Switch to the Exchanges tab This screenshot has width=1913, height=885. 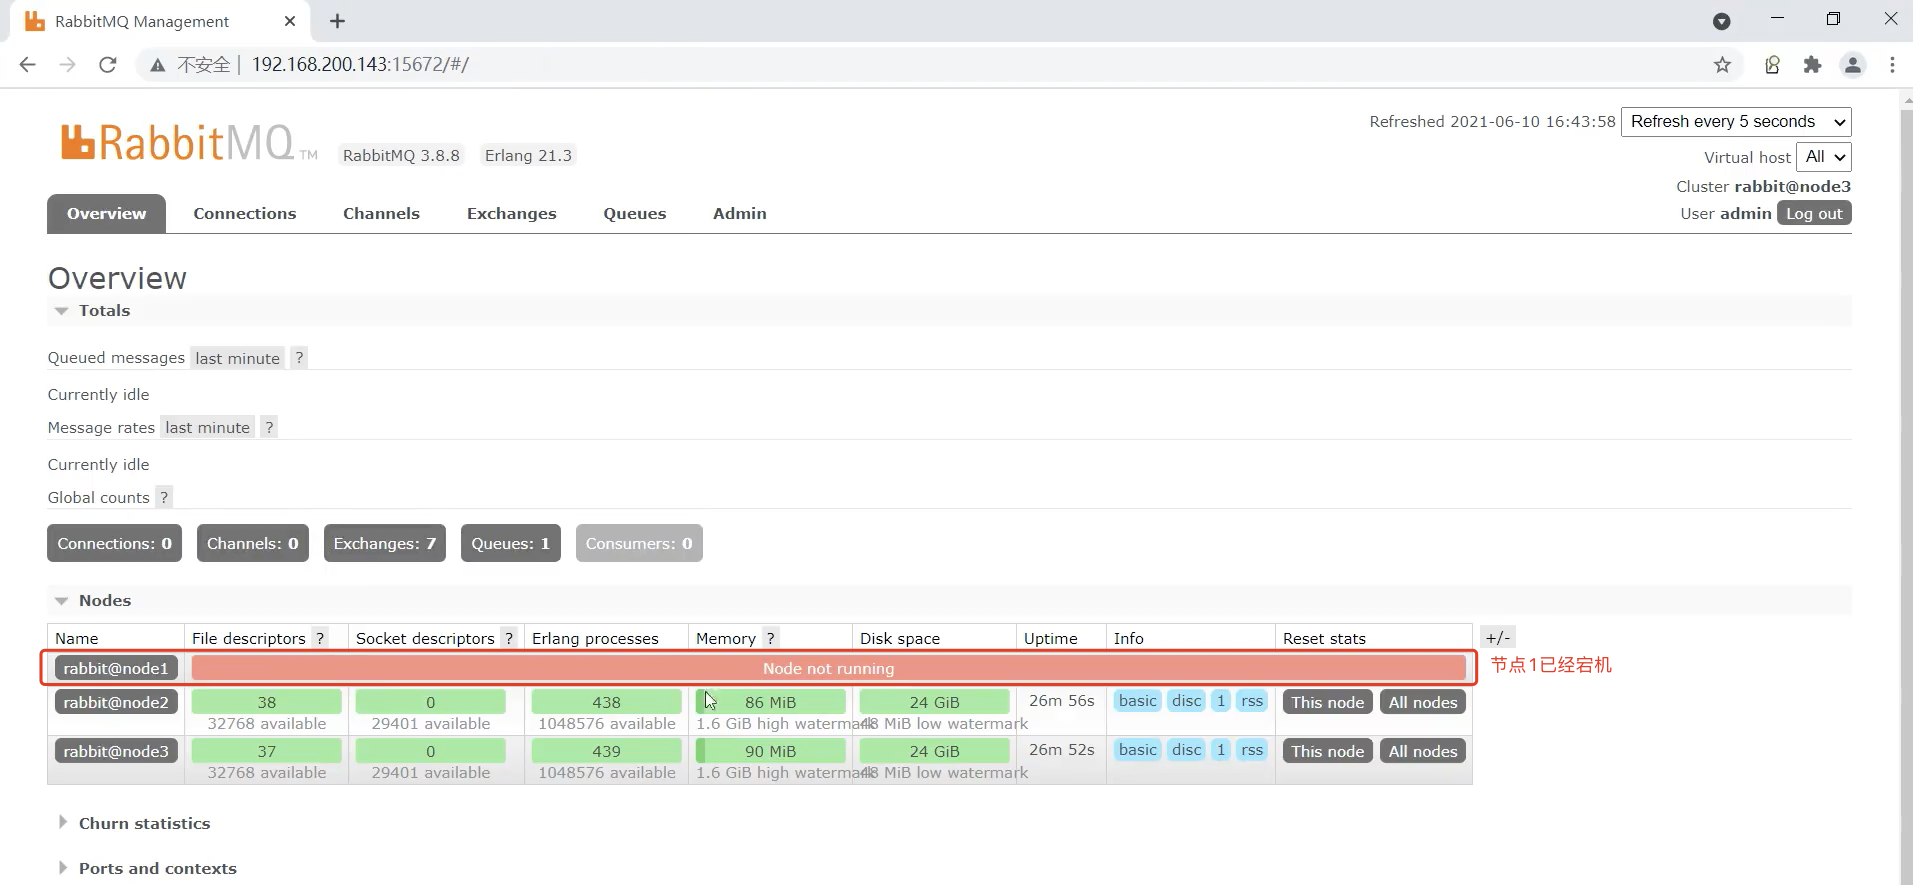(512, 214)
